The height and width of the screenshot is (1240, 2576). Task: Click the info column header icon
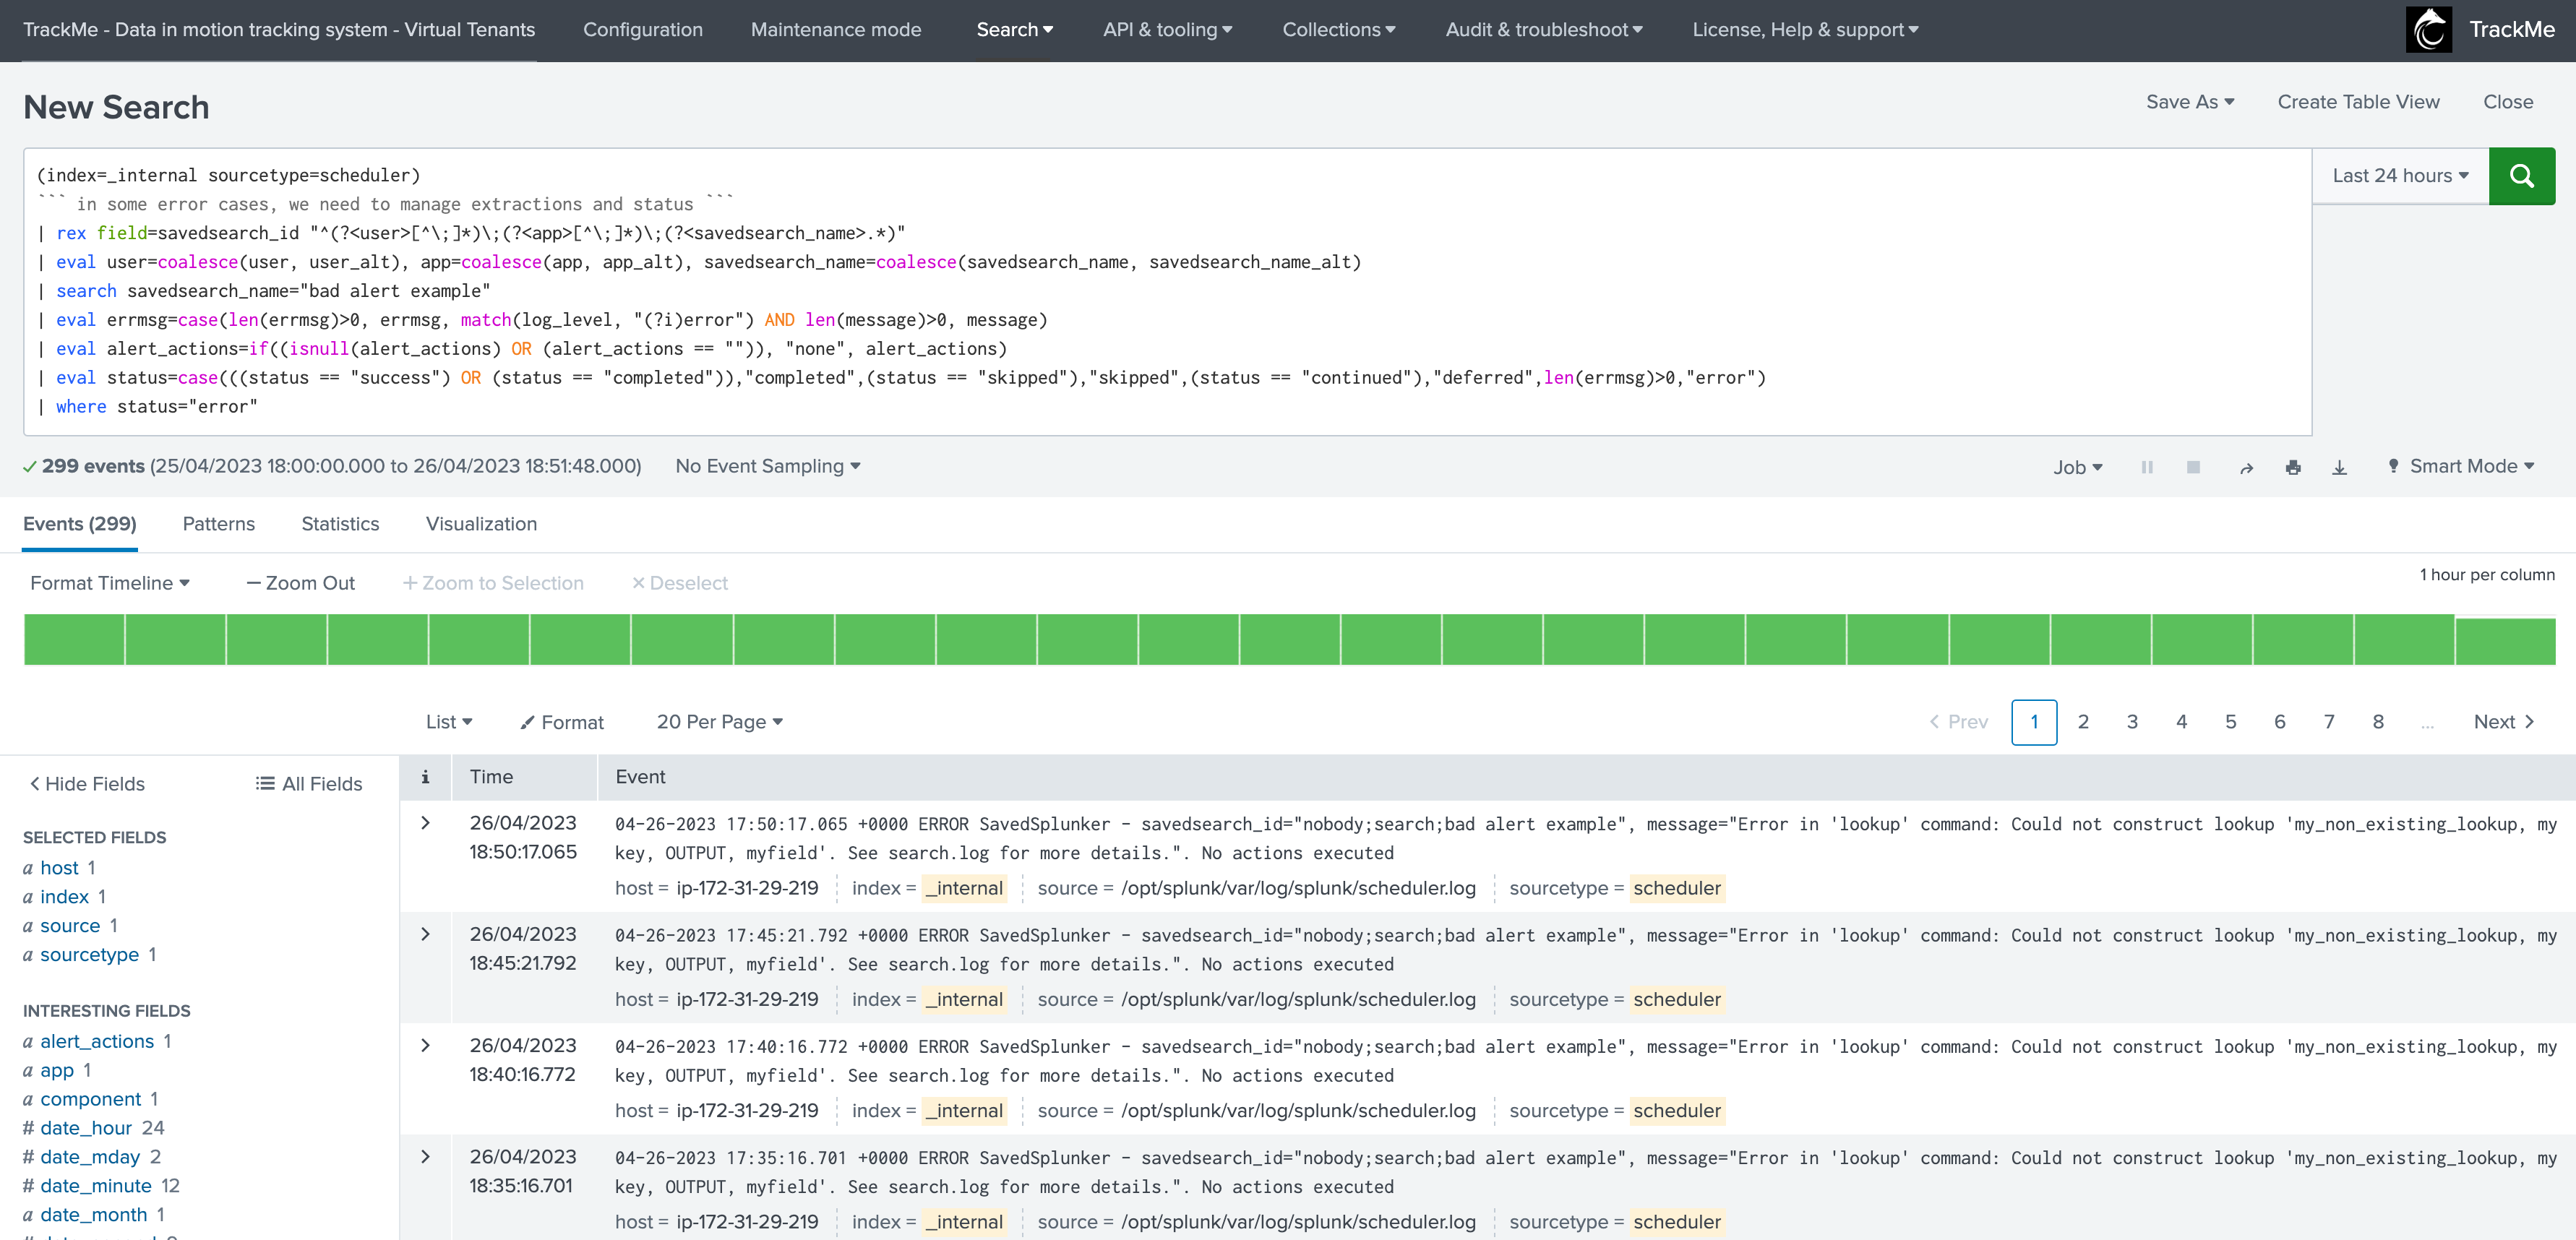point(425,777)
